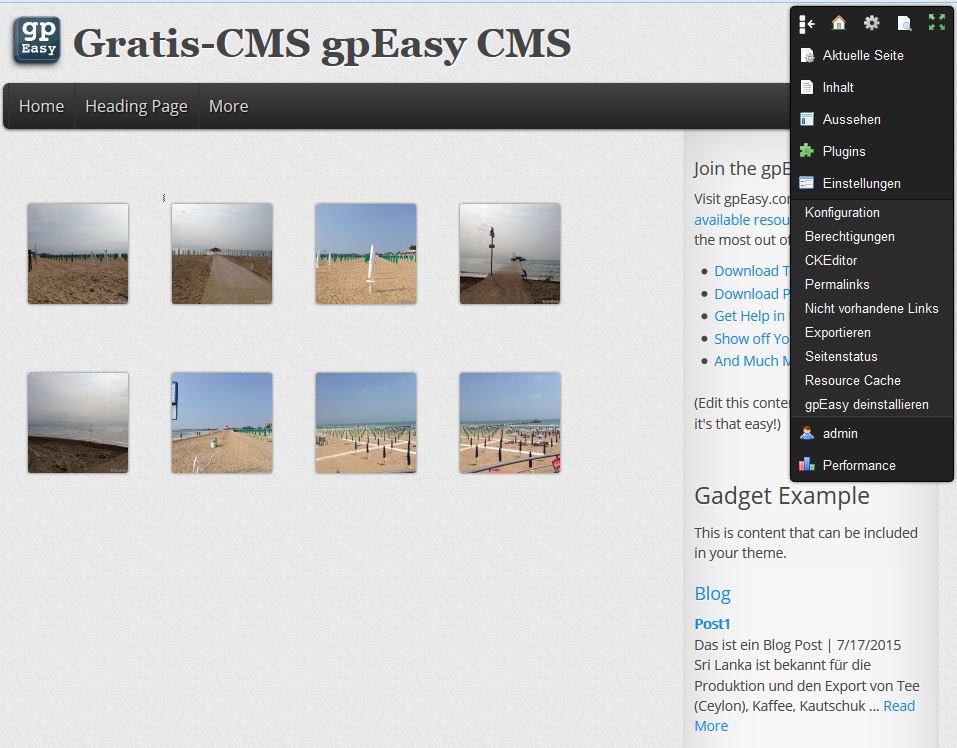Collapse the admin panel with the arrow icon

(807, 24)
